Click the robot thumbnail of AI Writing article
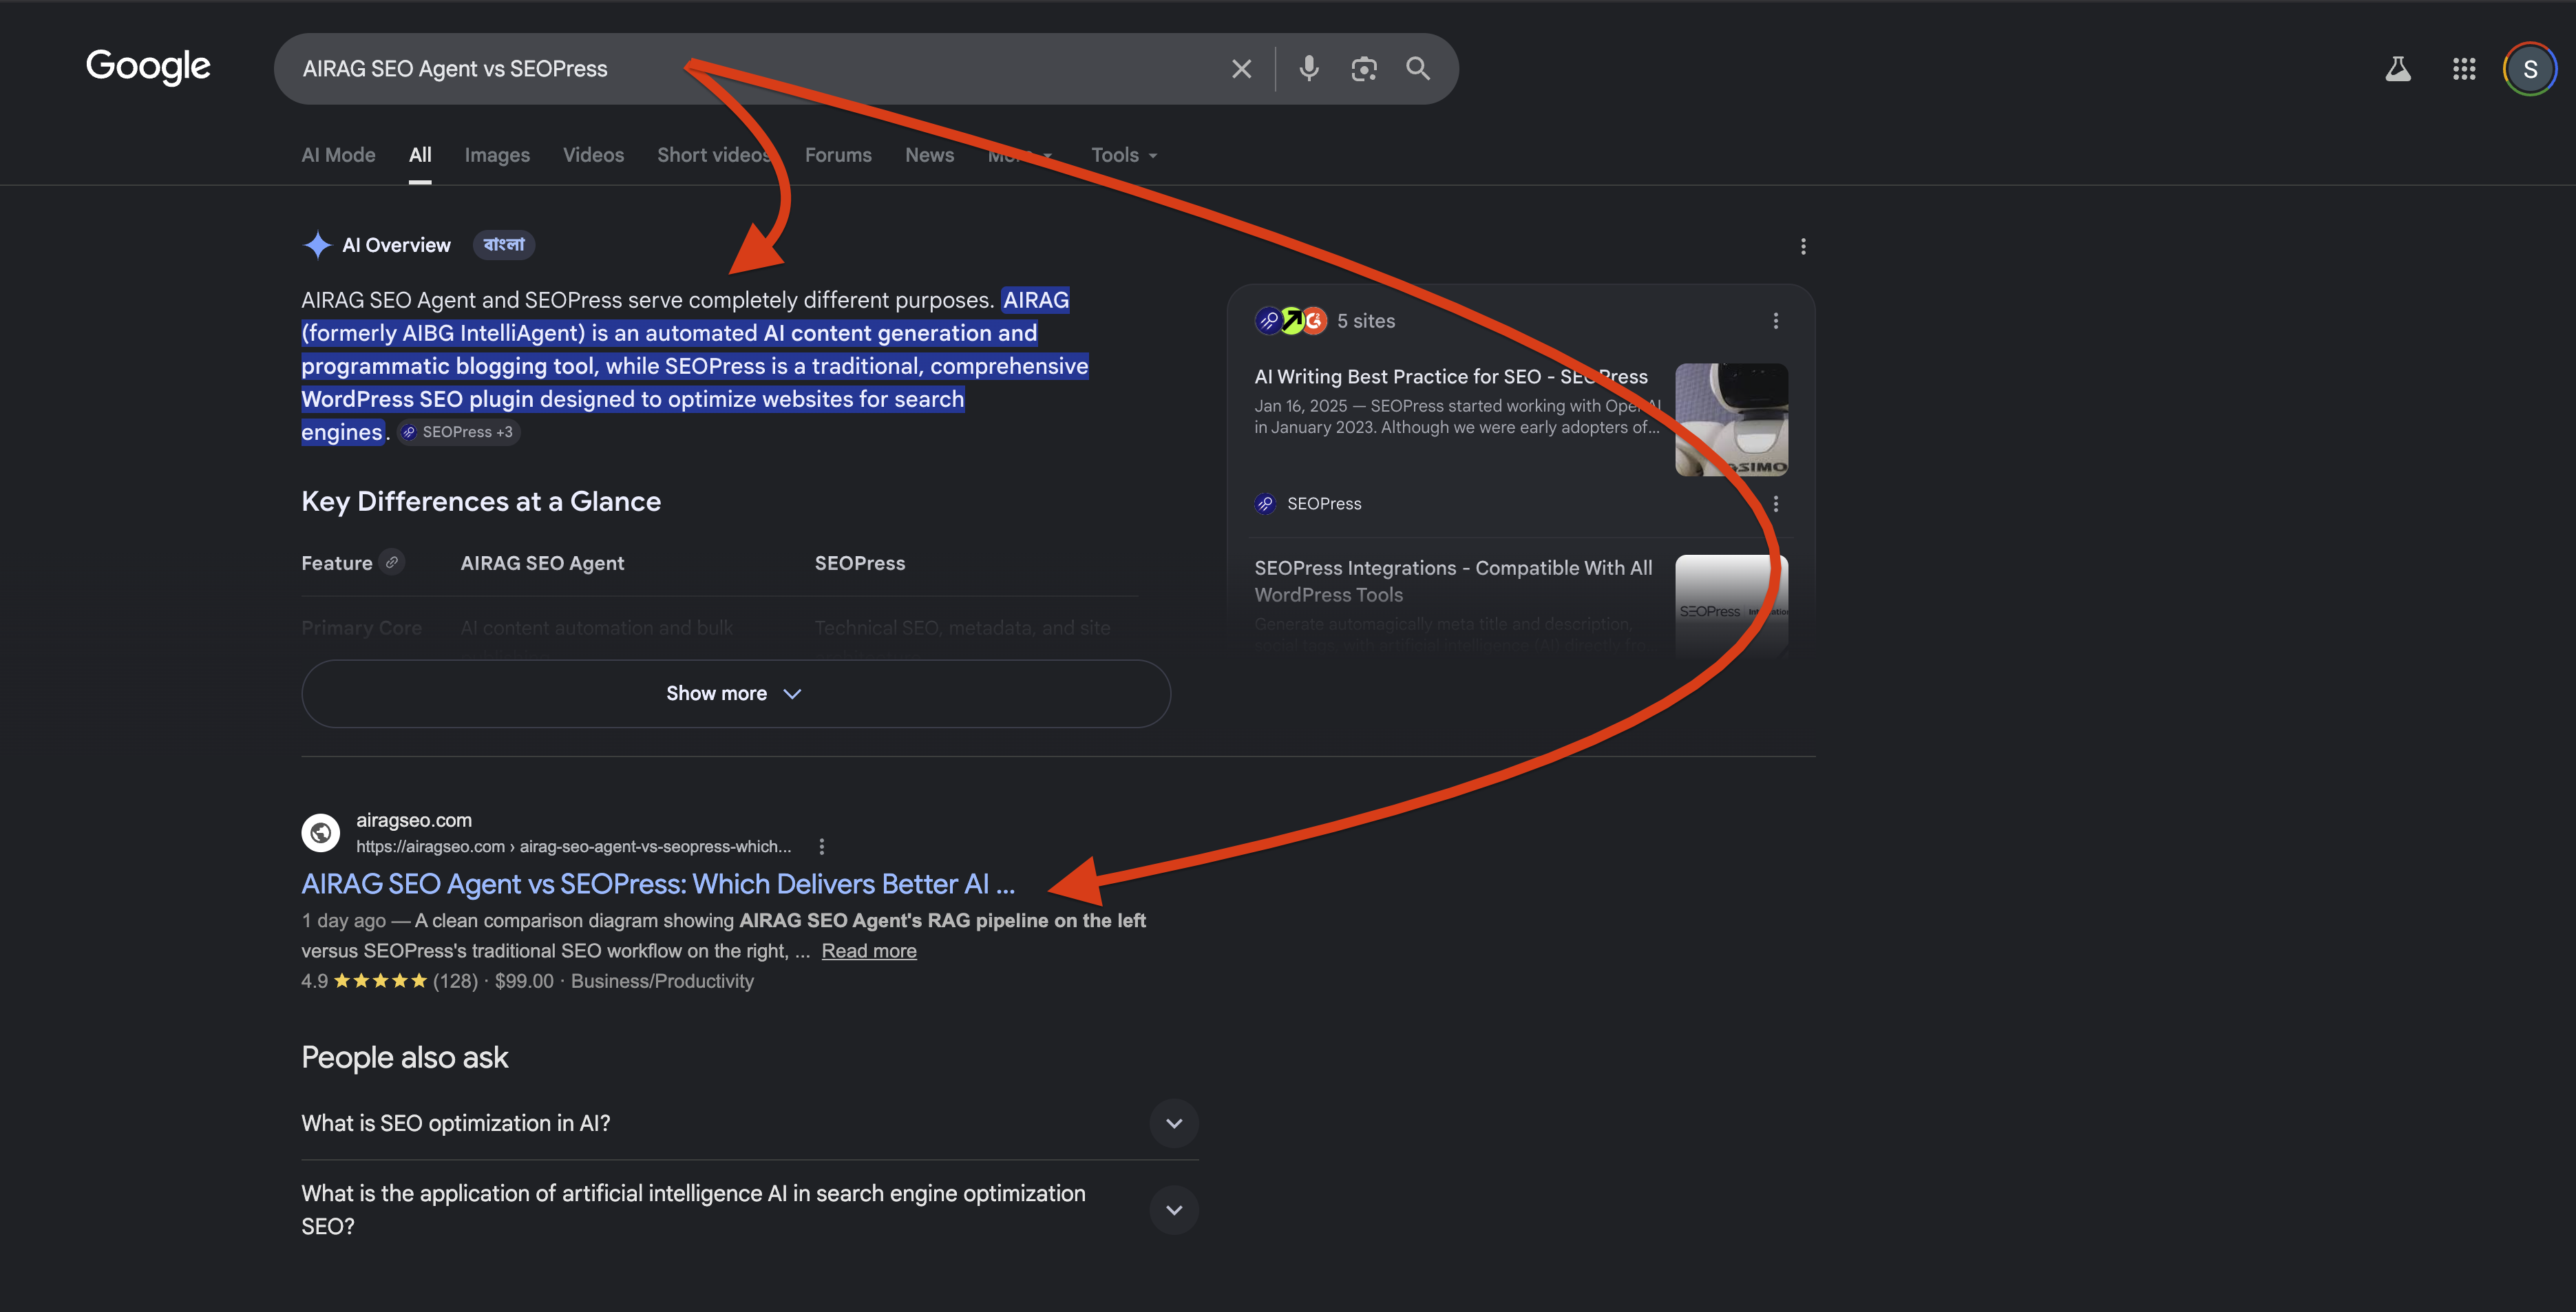2576x1312 pixels. tap(1732, 420)
